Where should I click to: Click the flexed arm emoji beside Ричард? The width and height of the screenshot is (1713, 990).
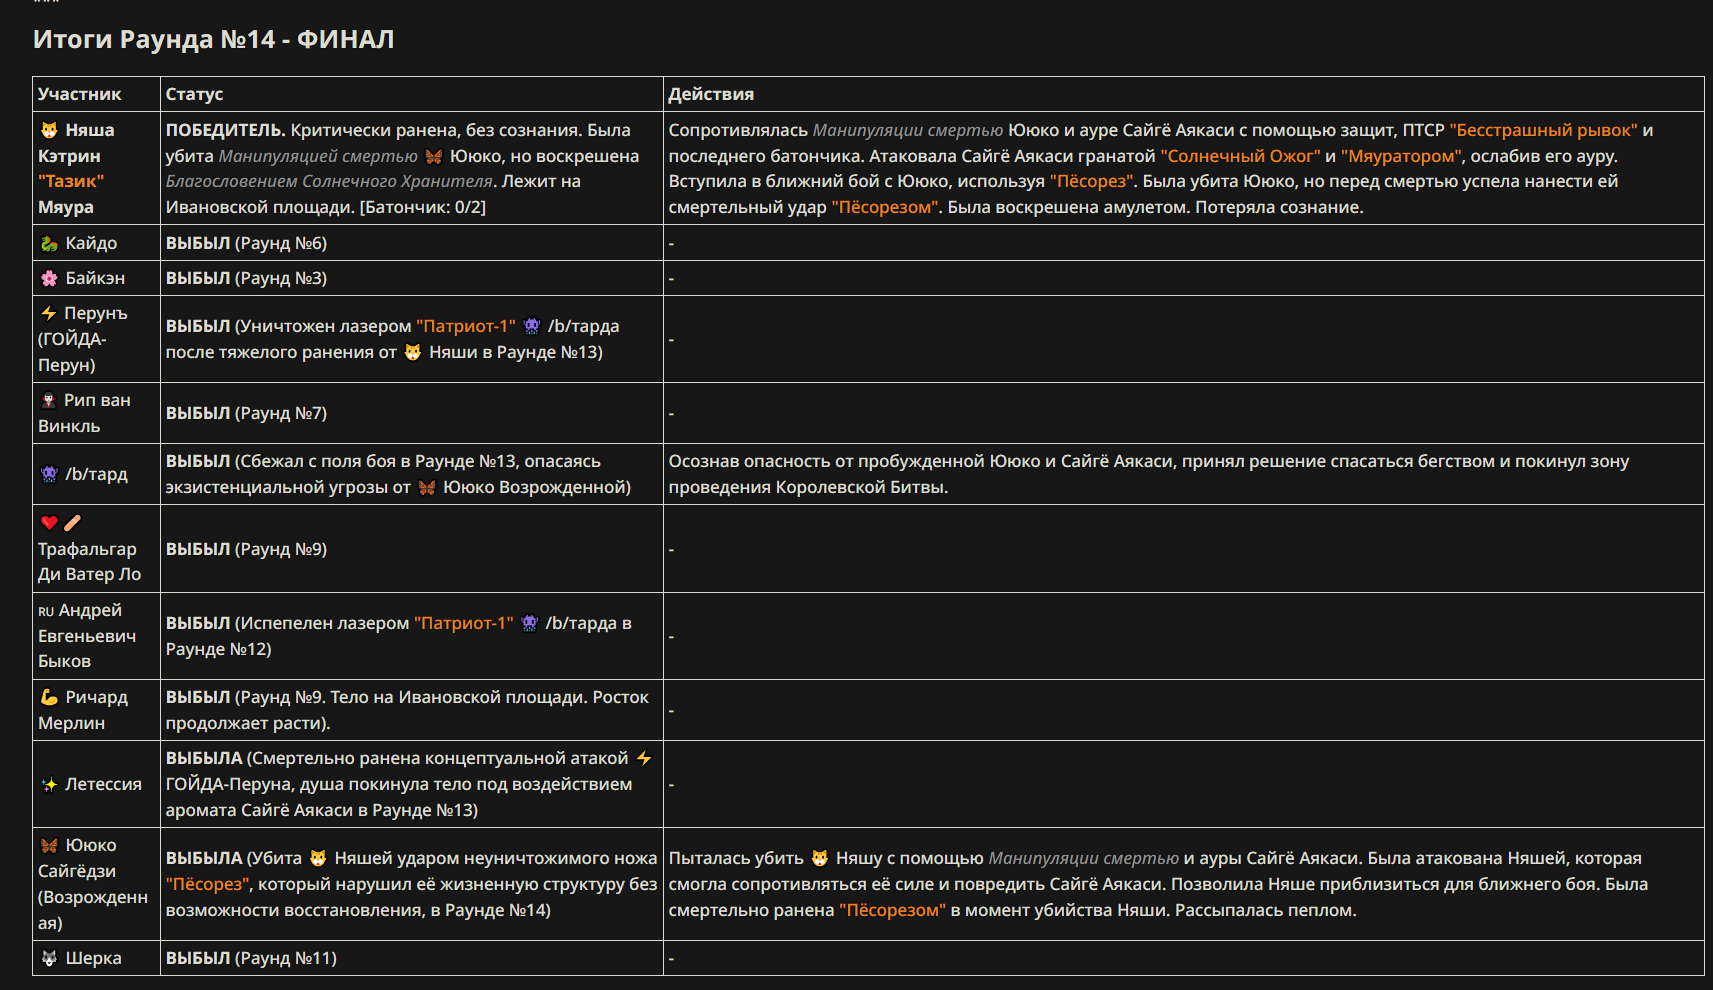tap(49, 697)
